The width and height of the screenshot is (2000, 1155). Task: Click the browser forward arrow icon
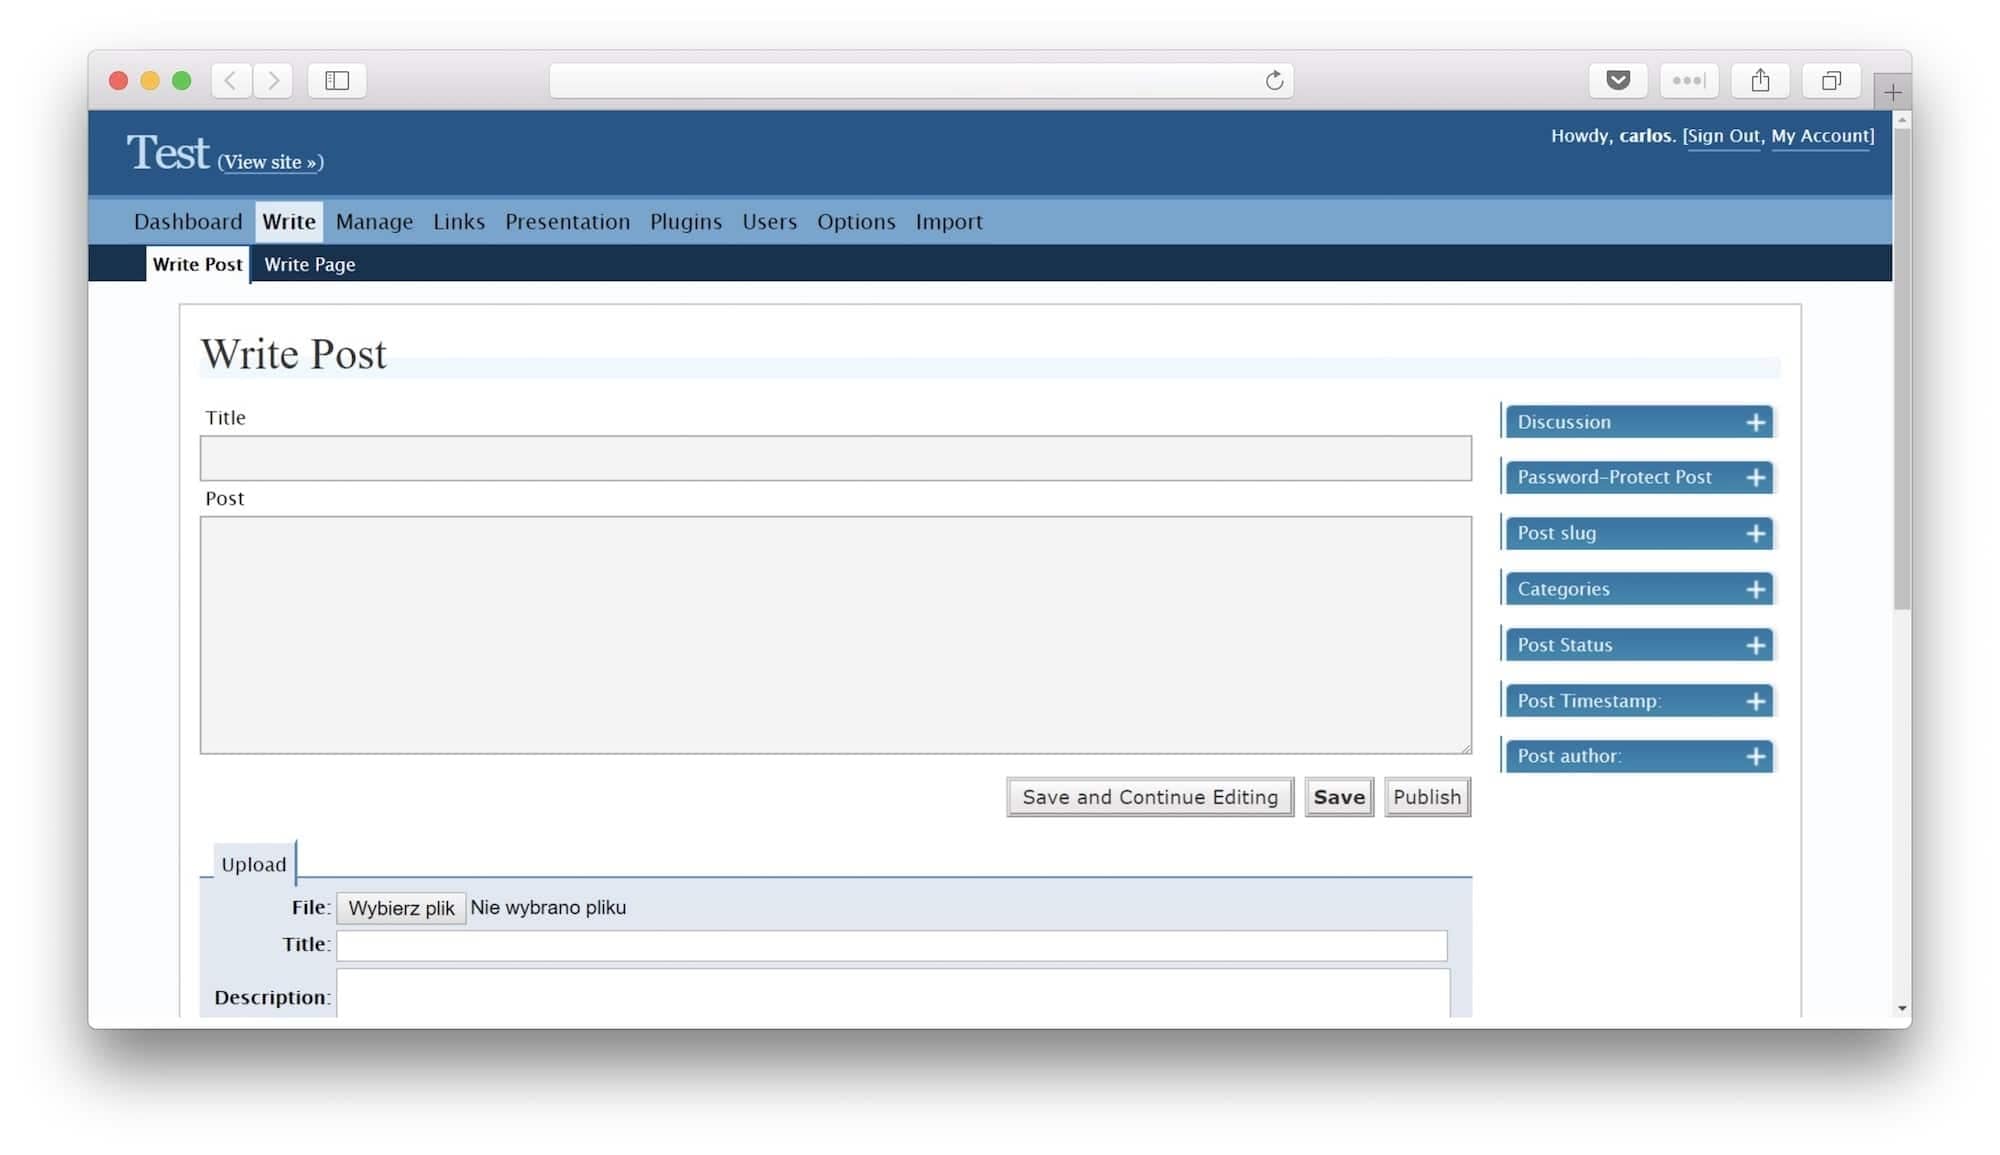pos(273,80)
